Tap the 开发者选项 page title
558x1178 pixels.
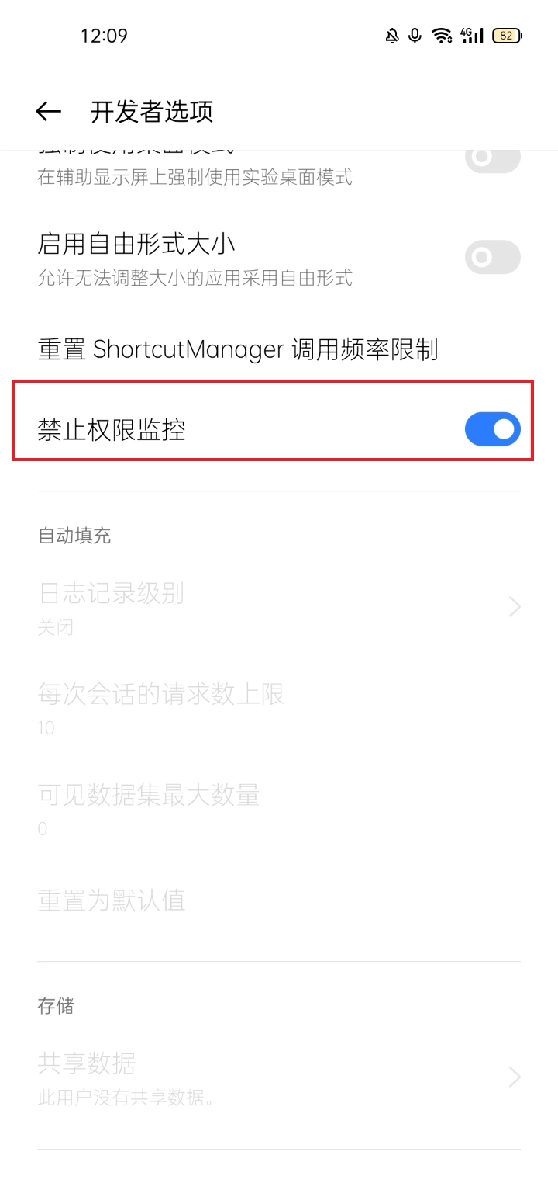(152, 112)
